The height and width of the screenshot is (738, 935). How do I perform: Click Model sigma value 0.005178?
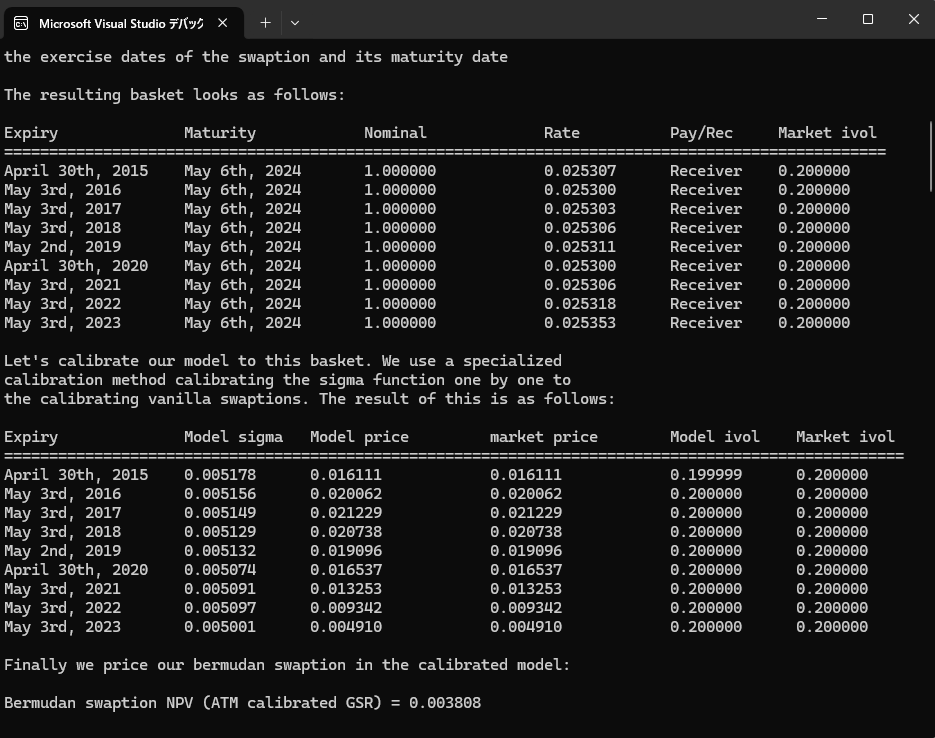(x=220, y=475)
